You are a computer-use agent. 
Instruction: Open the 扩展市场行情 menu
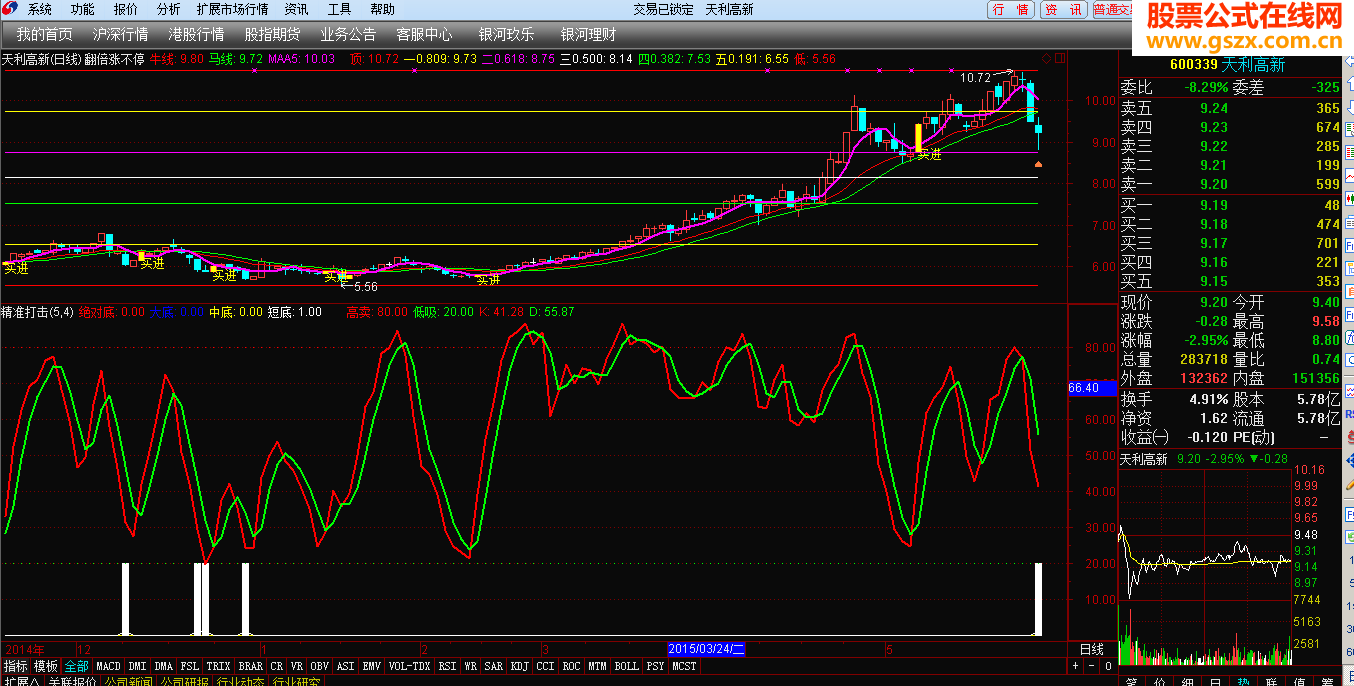click(233, 9)
